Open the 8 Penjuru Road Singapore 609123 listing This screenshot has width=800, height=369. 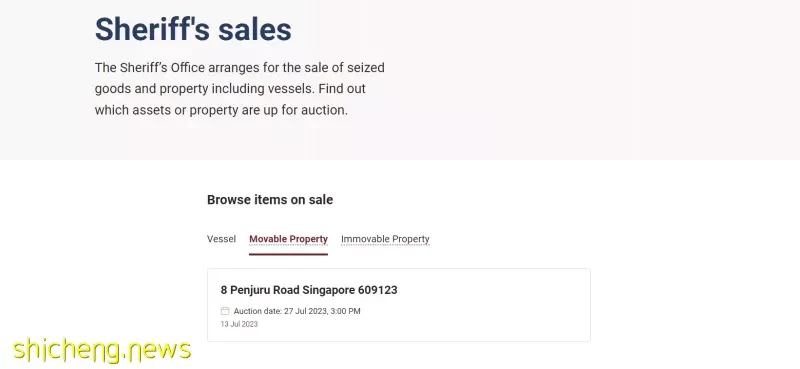click(x=309, y=290)
